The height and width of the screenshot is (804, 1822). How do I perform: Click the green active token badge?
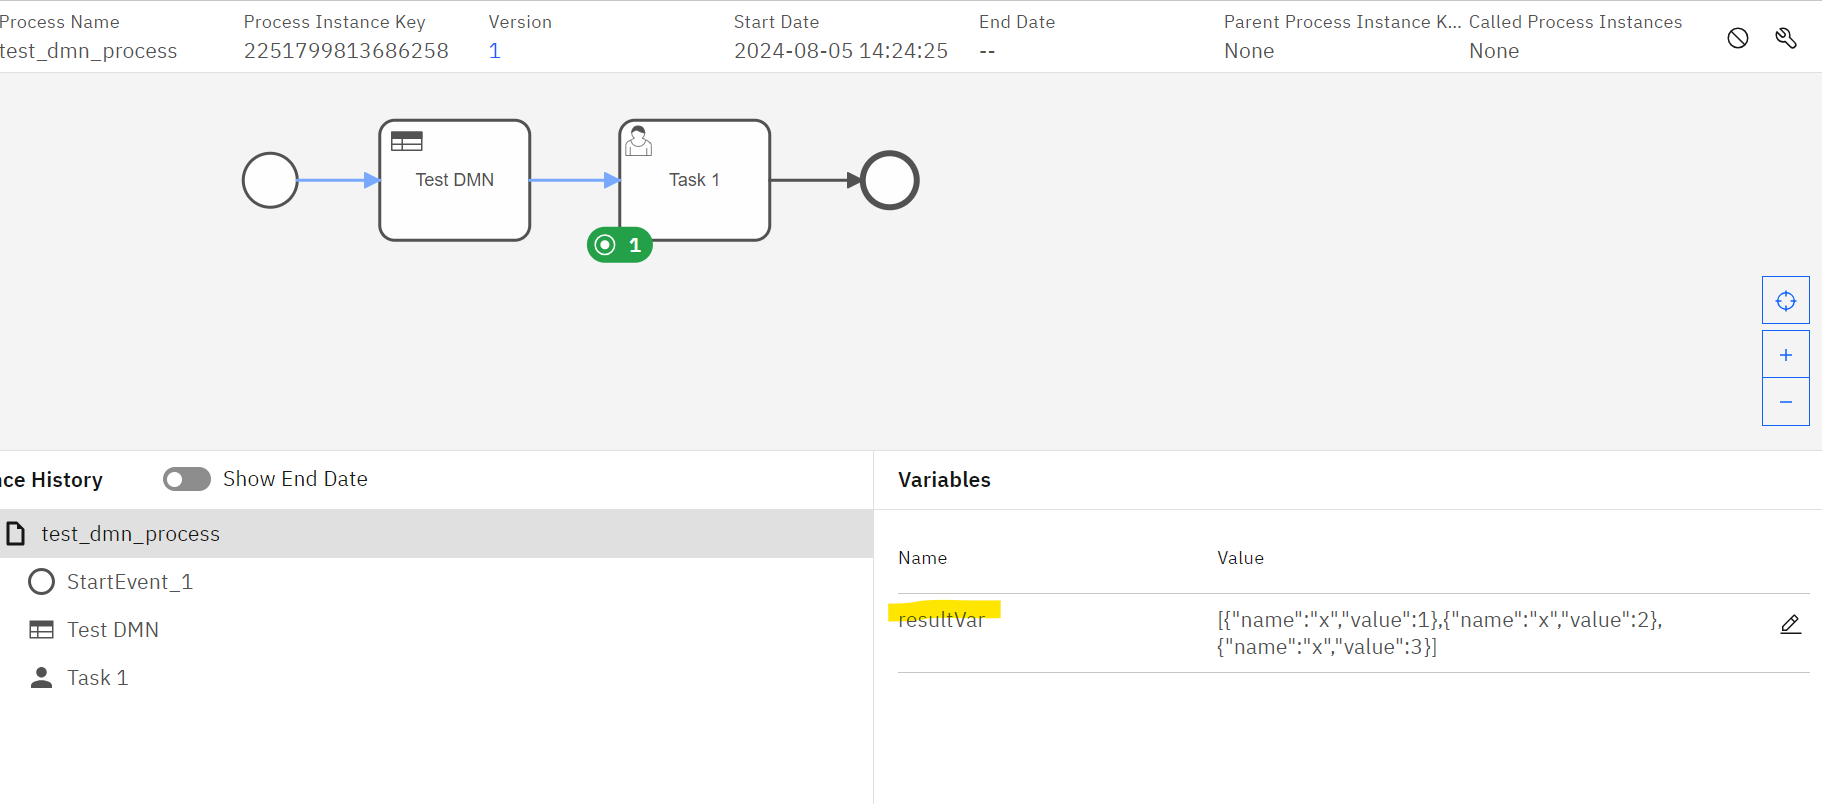coord(620,245)
